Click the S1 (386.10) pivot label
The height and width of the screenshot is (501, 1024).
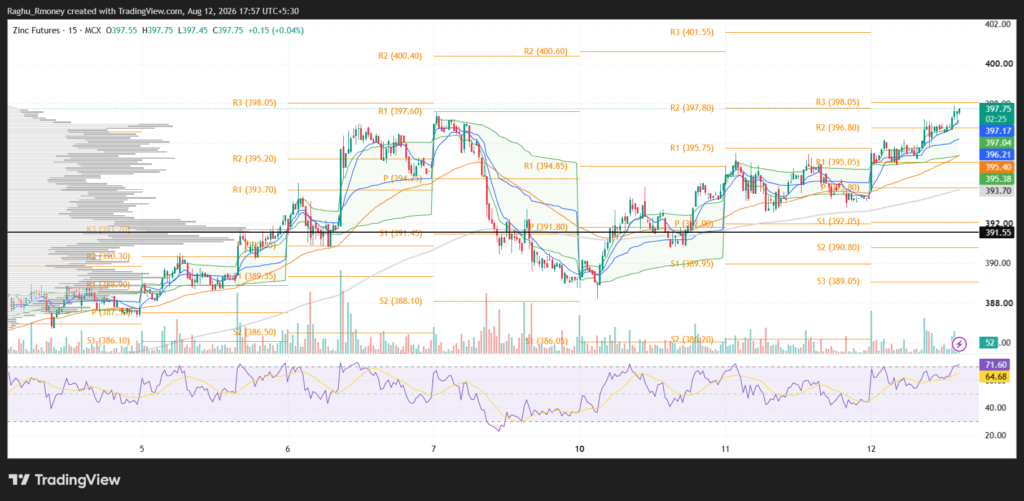(109, 341)
